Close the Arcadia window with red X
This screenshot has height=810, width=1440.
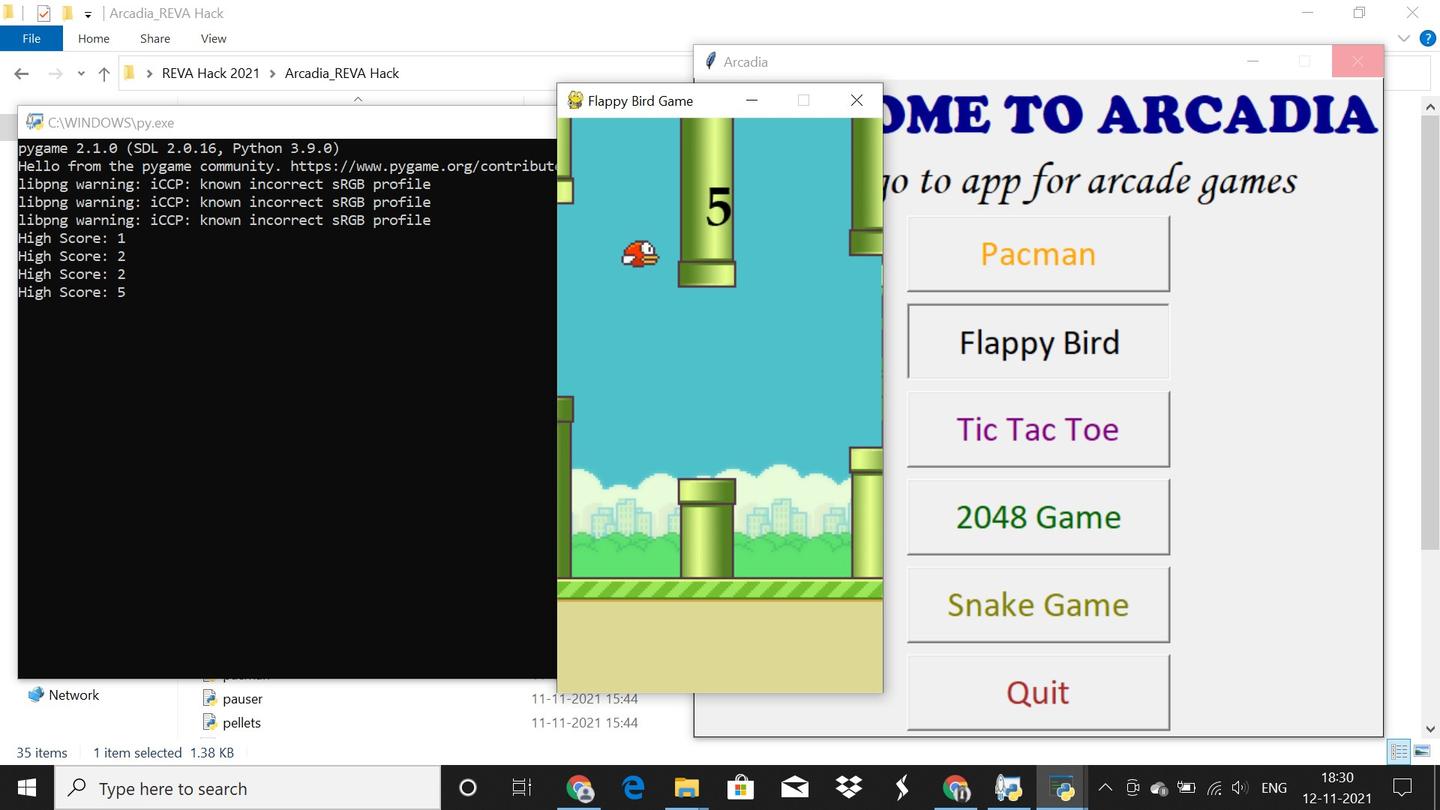tap(1357, 61)
